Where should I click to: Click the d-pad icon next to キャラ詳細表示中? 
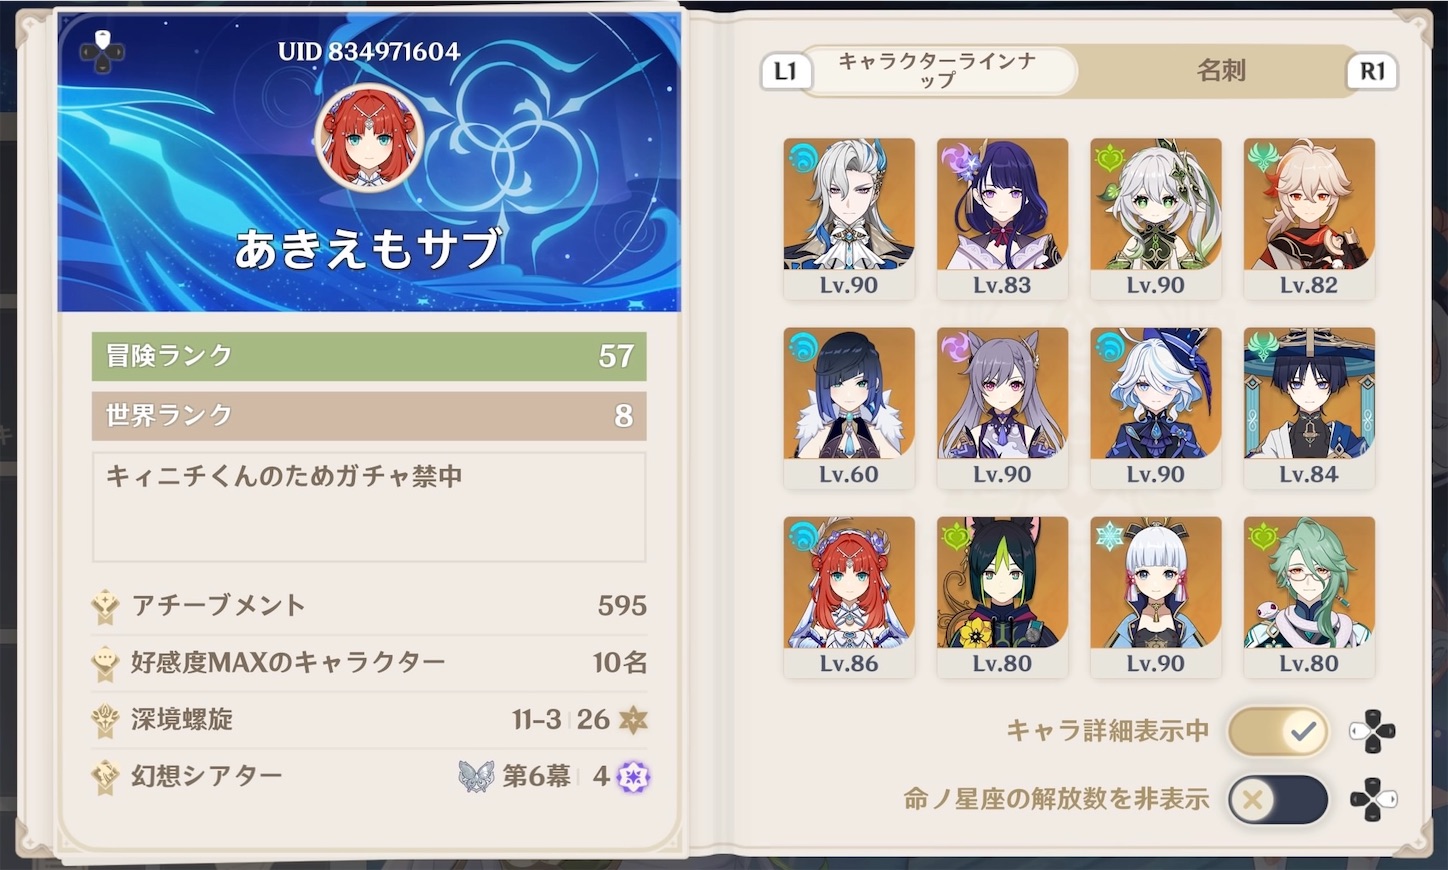pyautogui.click(x=1373, y=732)
